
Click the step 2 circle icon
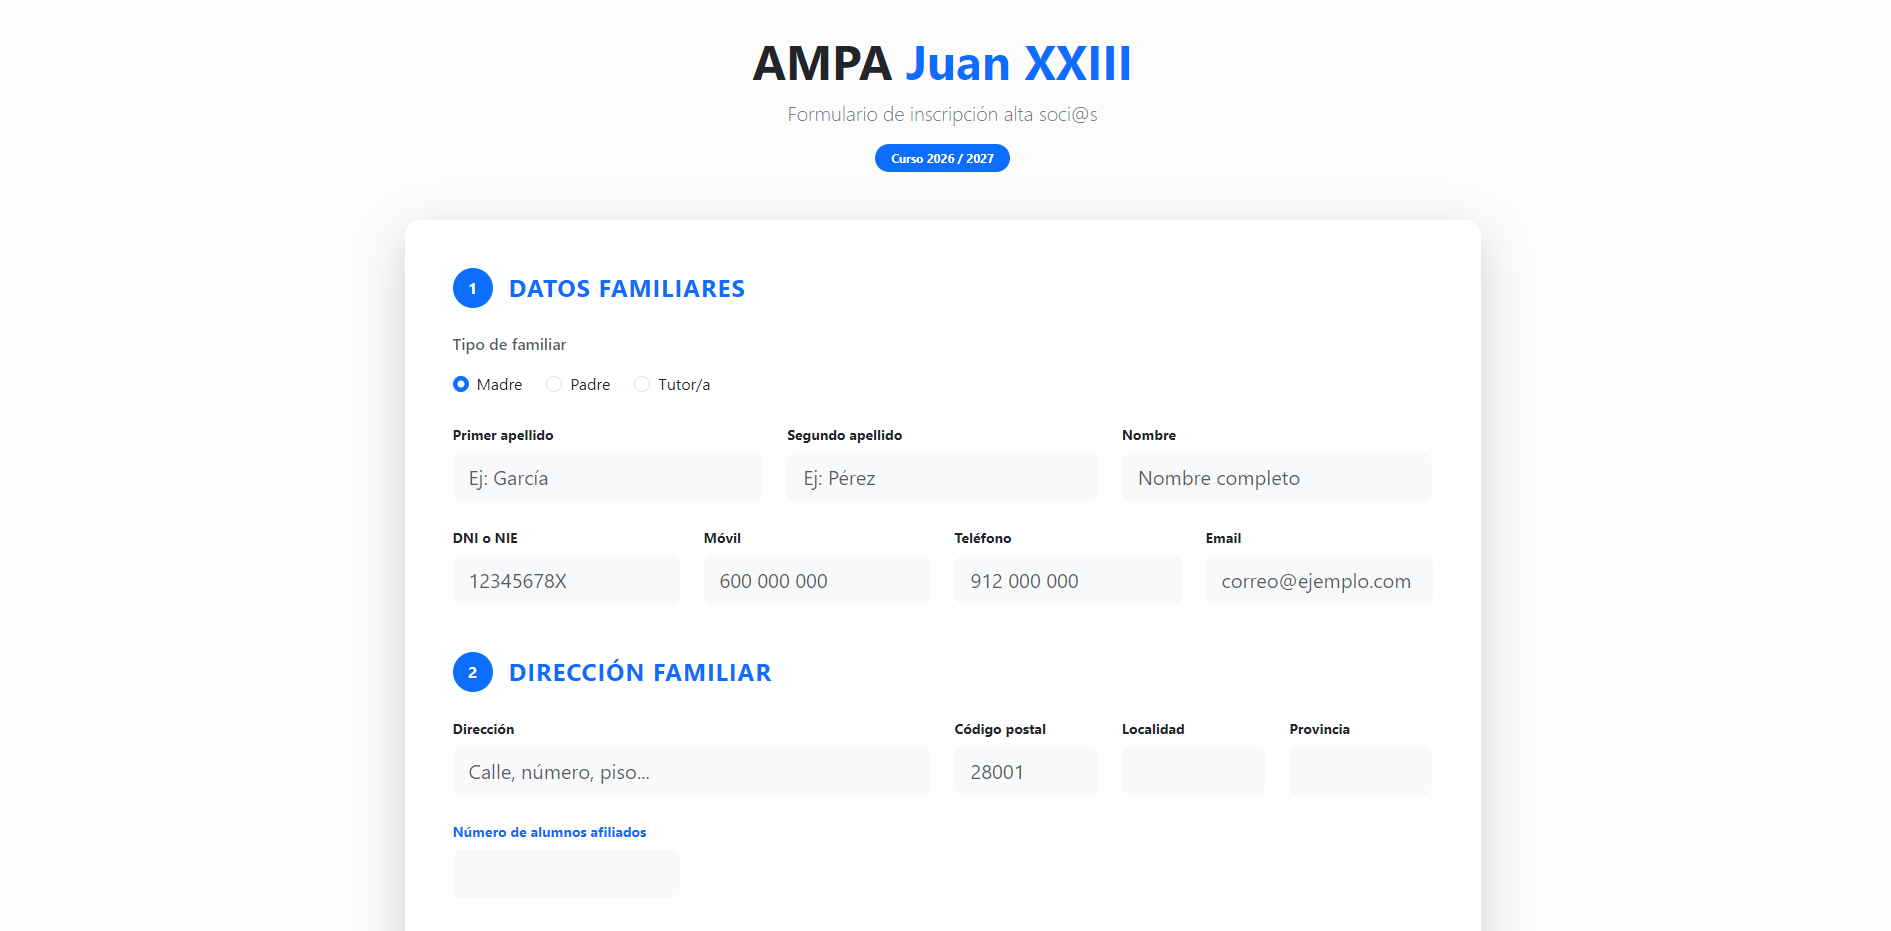(x=473, y=672)
